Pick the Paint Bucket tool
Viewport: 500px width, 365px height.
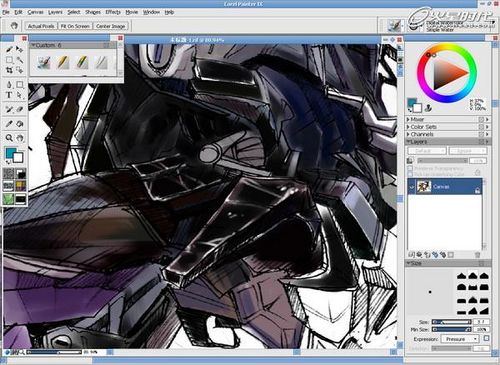(20, 124)
